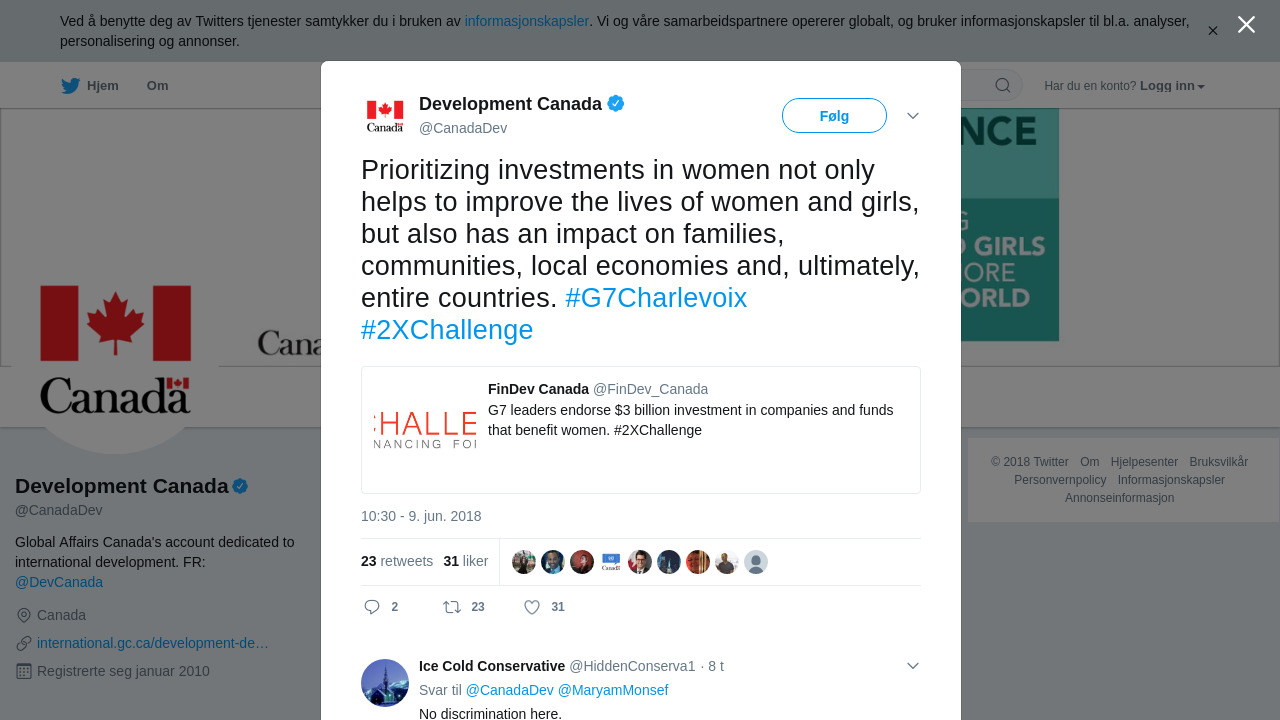The width and height of the screenshot is (1280, 720).
Task: Dismiss the cookie banner with the small X
Action: coord(1212,31)
